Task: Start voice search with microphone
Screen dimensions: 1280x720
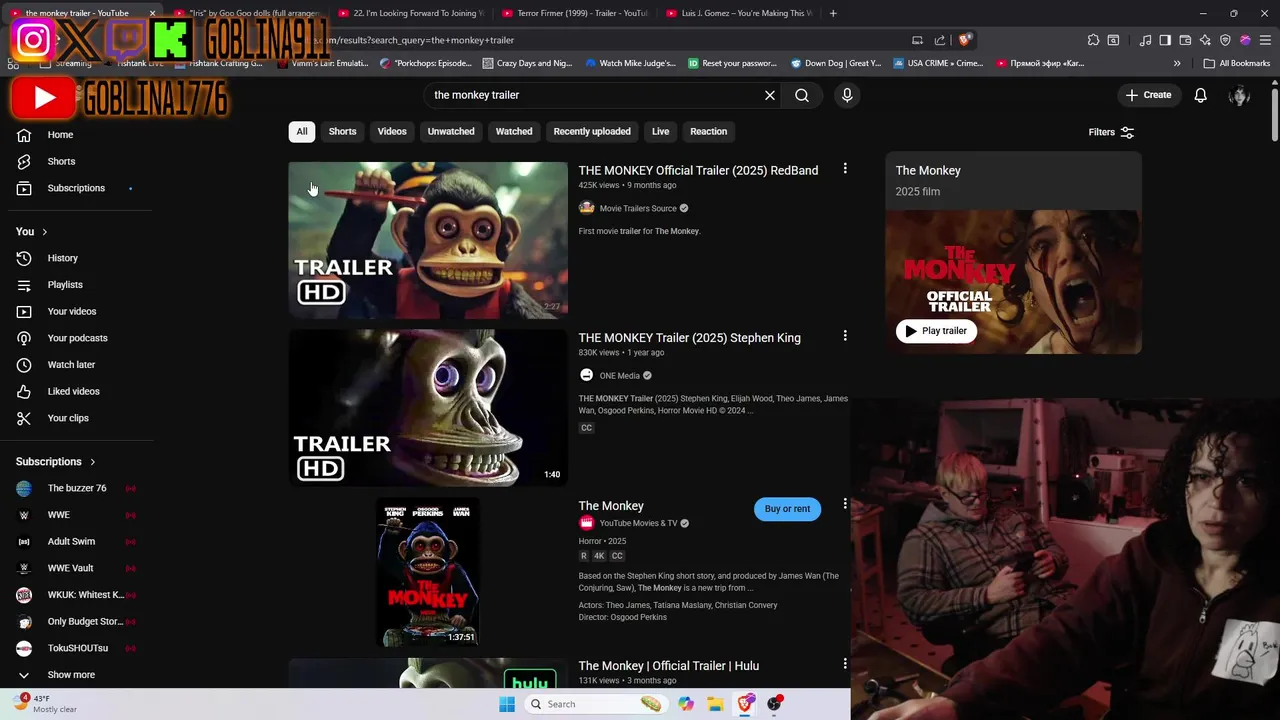Action: click(x=847, y=95)
